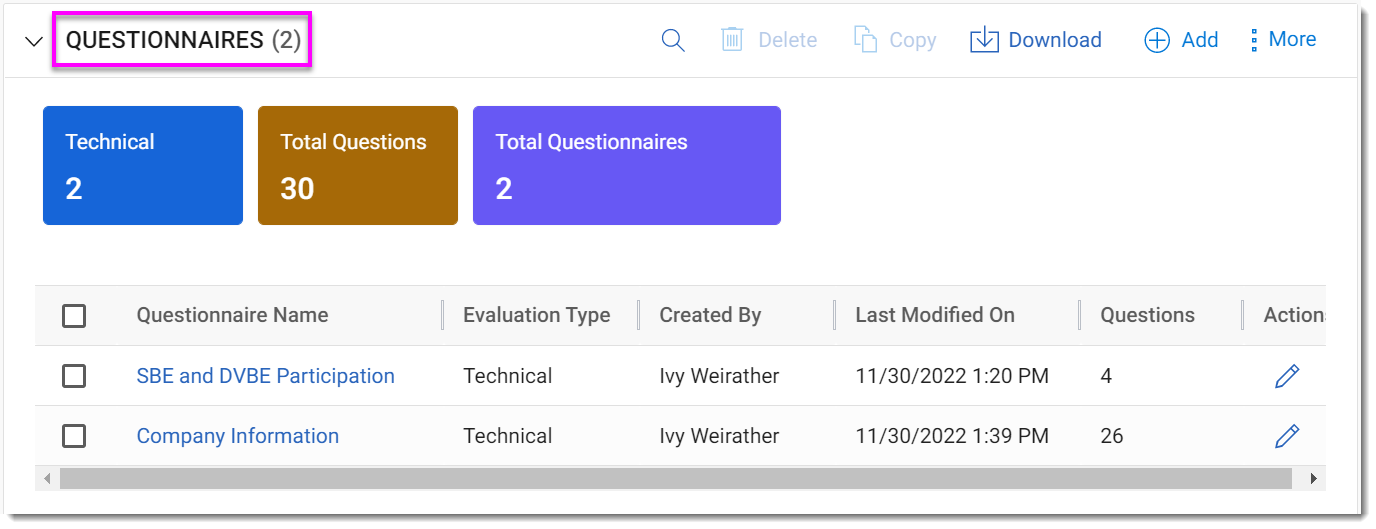Click the Technical summary card
Screen dimensions: 1376x529
[143, 165]
